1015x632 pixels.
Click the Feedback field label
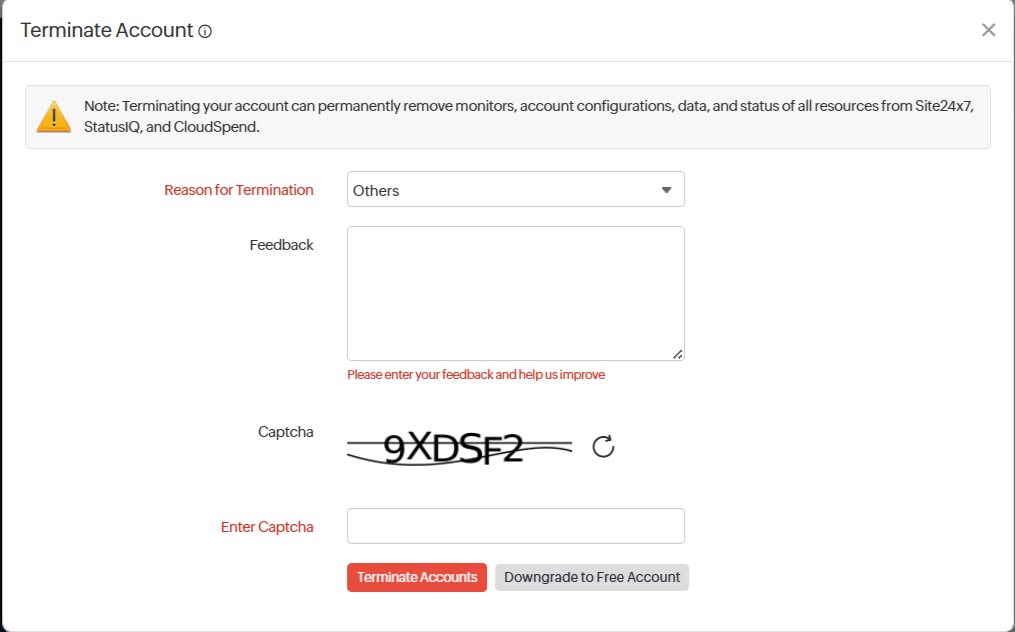point(282,245)
